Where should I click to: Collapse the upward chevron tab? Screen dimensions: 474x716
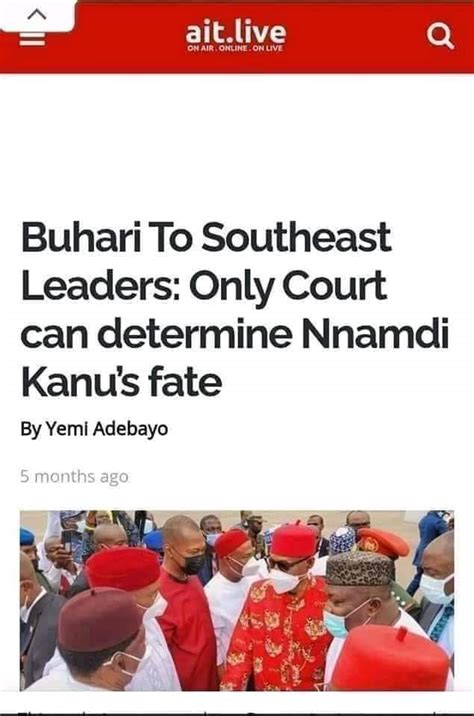pyautogui.click(x=37, y=15)
